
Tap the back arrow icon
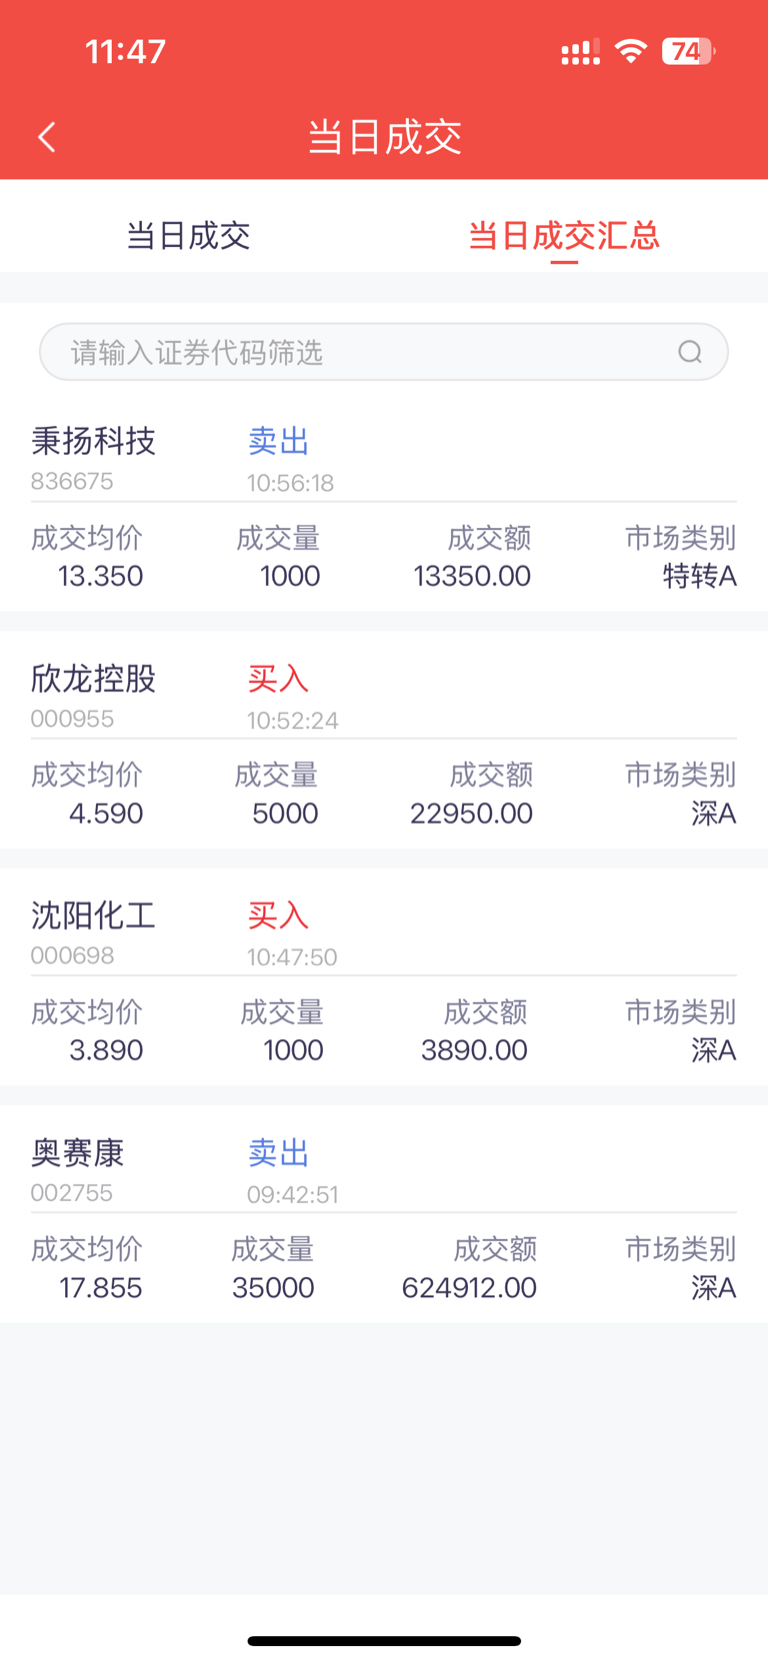(46, 137)
